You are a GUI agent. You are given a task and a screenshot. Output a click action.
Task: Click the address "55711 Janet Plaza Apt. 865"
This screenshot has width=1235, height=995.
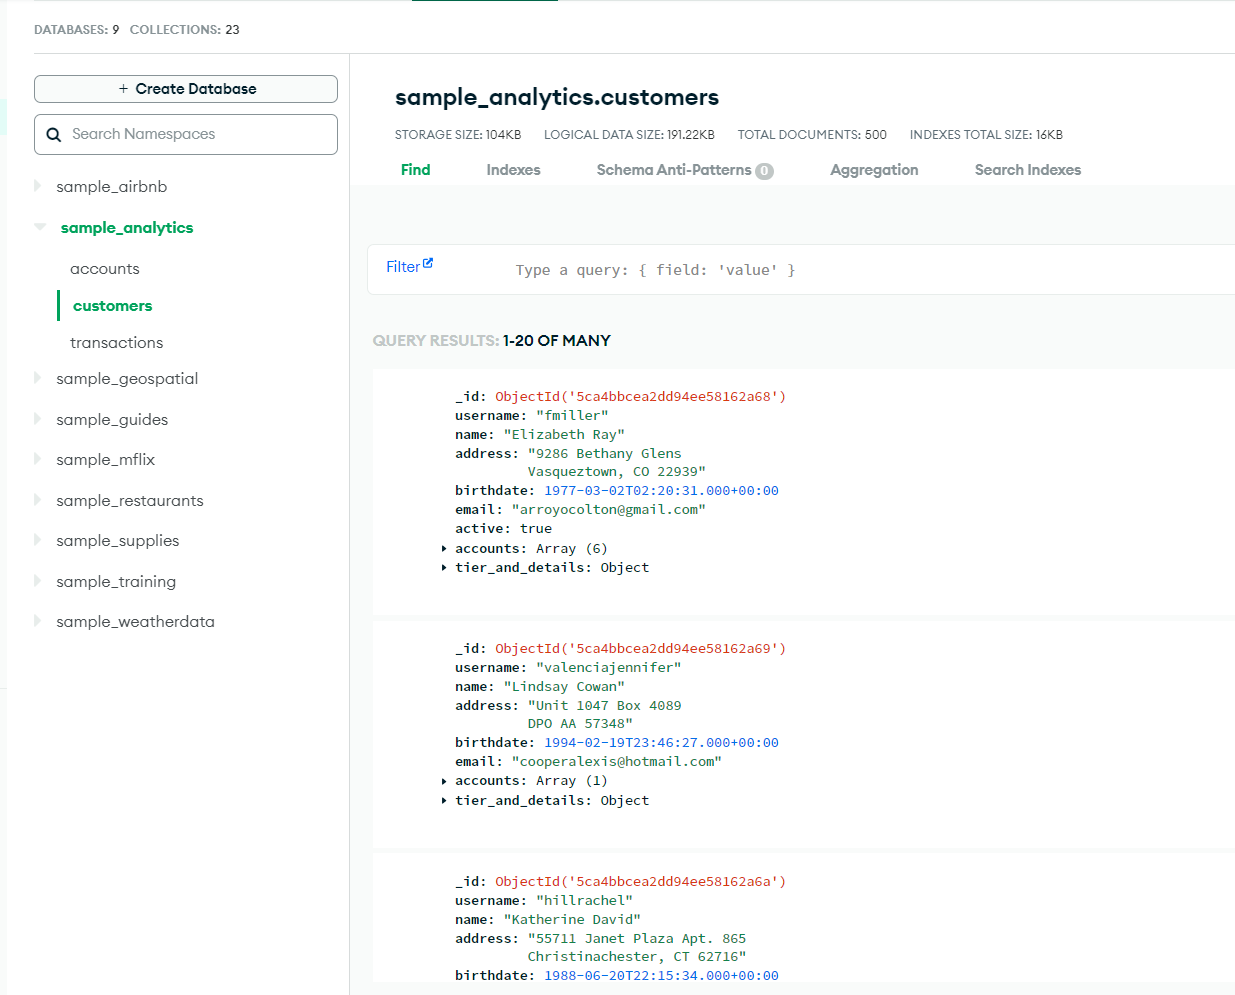click(637, 938)
